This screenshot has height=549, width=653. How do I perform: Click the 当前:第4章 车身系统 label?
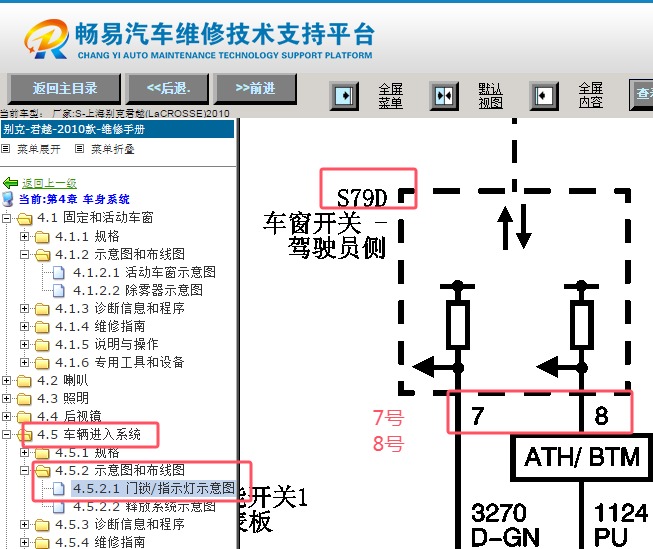point(74,199)
